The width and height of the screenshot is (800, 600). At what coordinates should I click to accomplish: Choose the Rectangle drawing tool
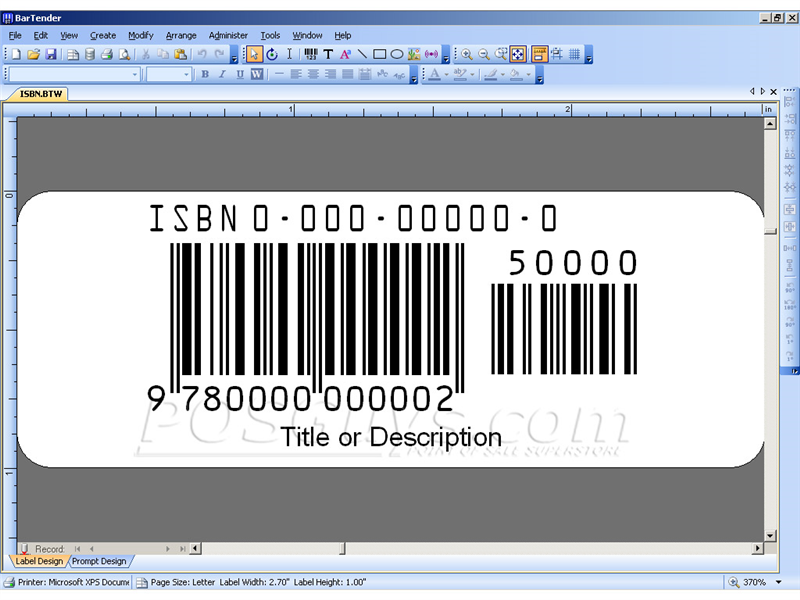click(x=380, y=54)
